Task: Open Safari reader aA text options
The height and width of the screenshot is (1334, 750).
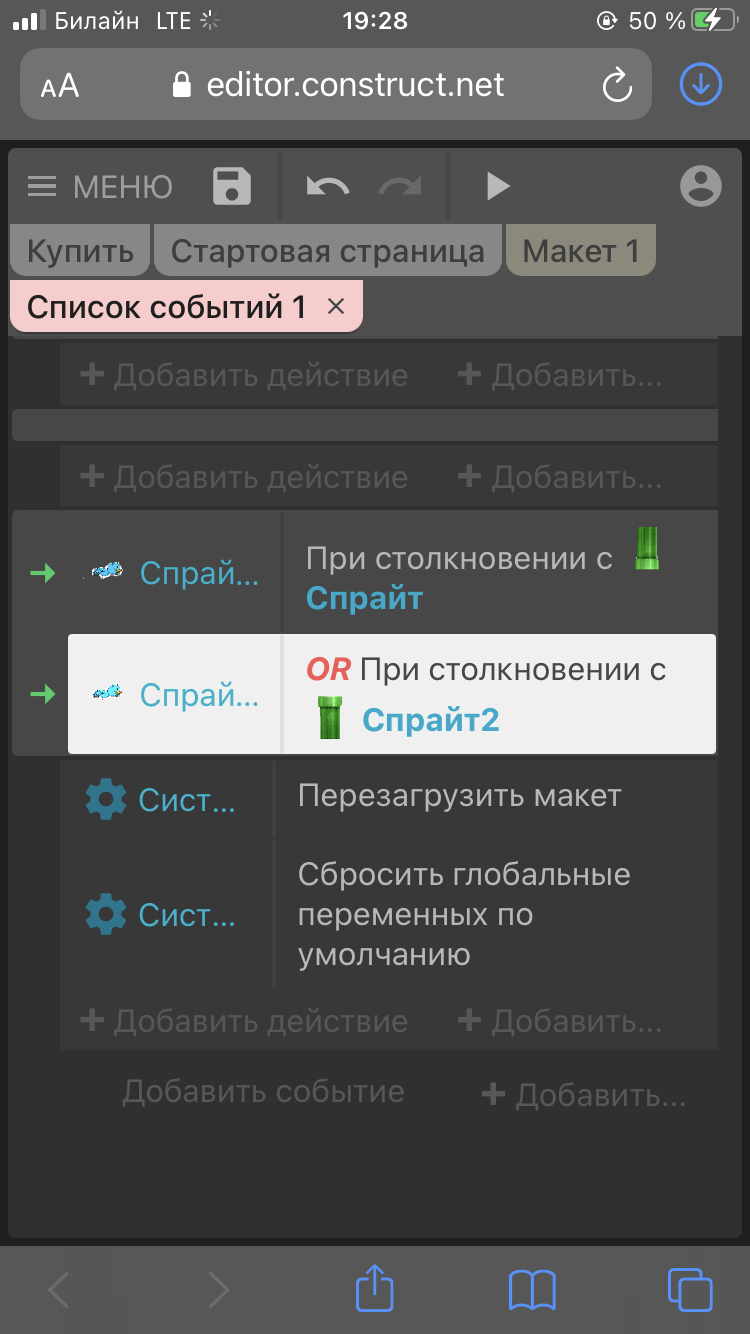Action: [x=60, y=86]
